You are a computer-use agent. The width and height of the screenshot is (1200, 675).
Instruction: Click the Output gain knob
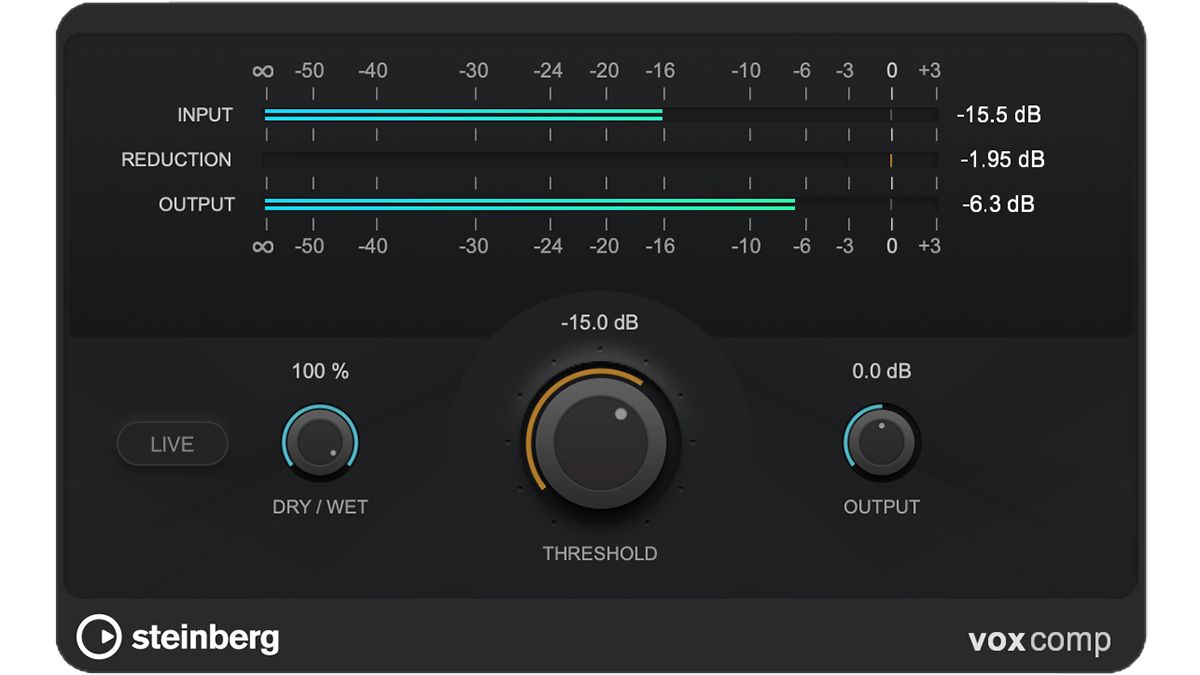[x=881, y=443]
